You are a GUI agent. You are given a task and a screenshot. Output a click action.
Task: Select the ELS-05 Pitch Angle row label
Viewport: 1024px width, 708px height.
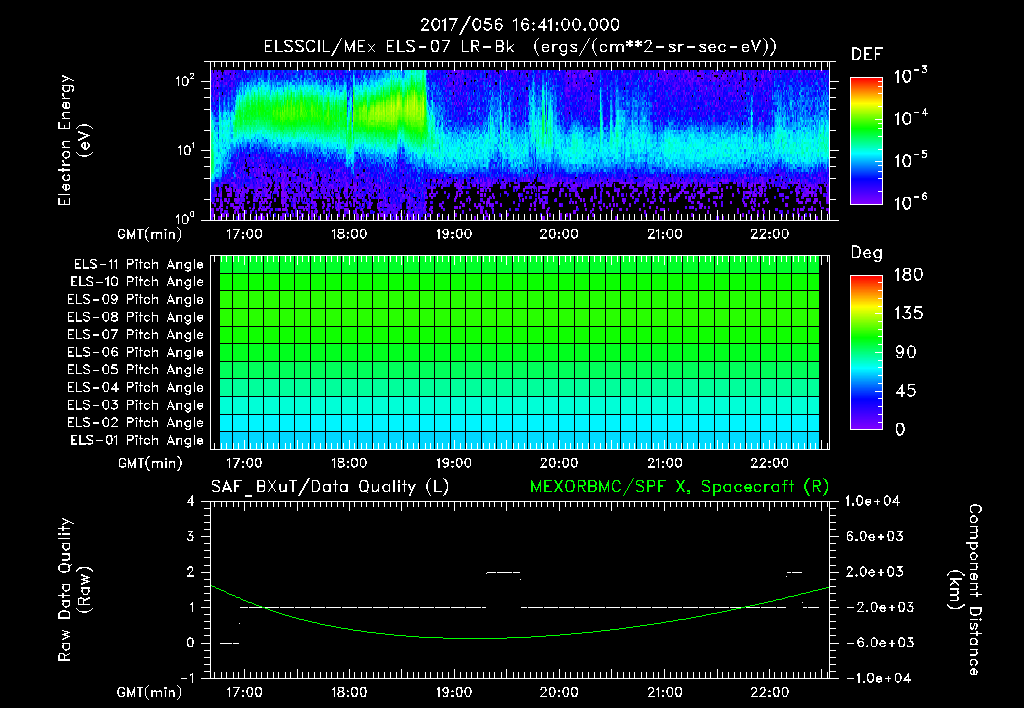coord(136,370)
